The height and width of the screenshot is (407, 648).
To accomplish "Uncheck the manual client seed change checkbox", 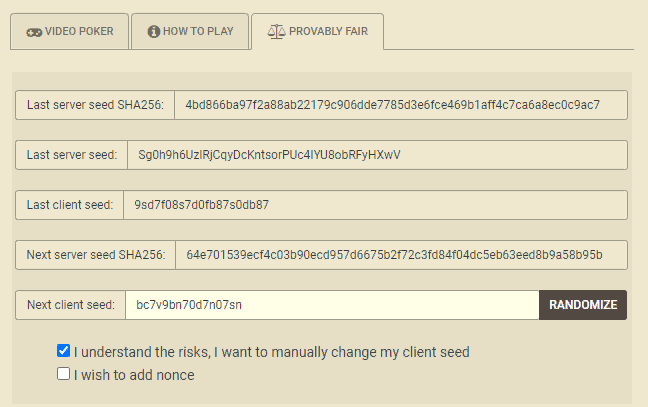I will (x=64, y=351).
